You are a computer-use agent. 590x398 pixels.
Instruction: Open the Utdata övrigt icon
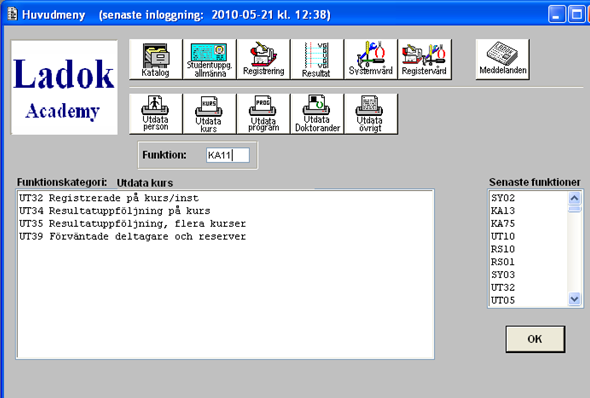pyautogui.click(x=371, y=114)
